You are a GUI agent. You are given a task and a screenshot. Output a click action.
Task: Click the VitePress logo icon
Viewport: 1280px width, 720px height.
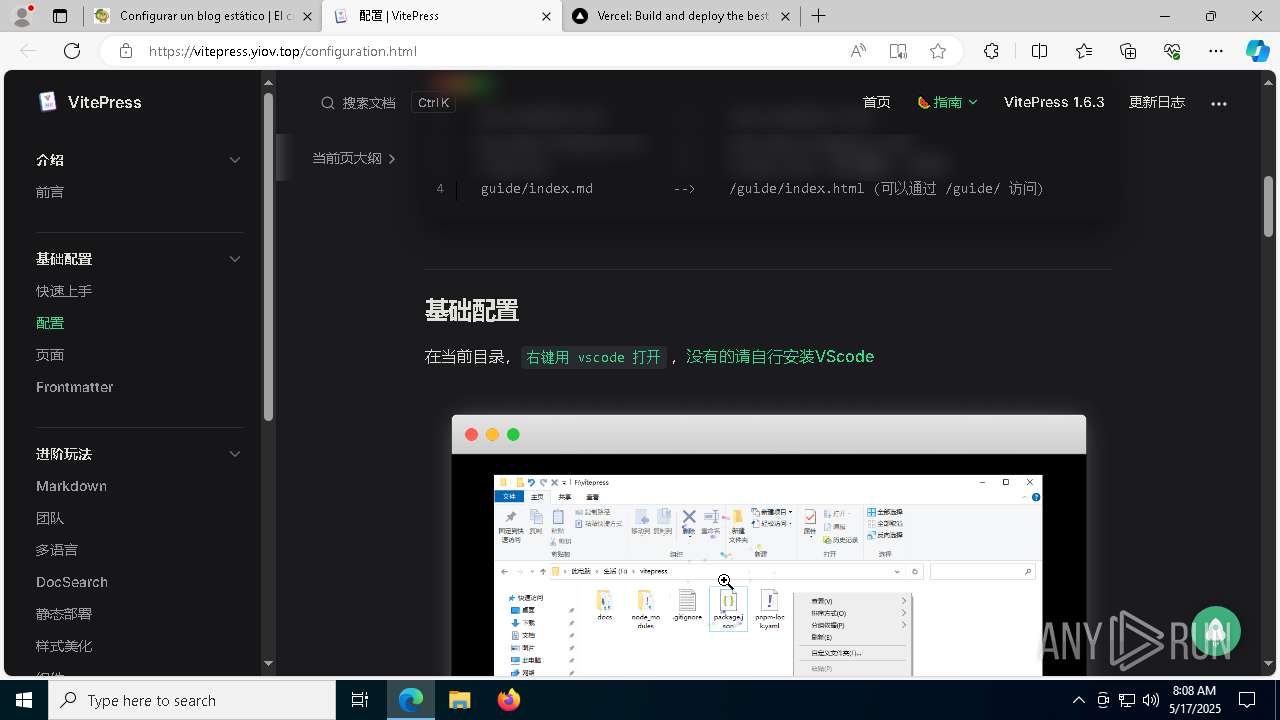[x=47, y=102]
